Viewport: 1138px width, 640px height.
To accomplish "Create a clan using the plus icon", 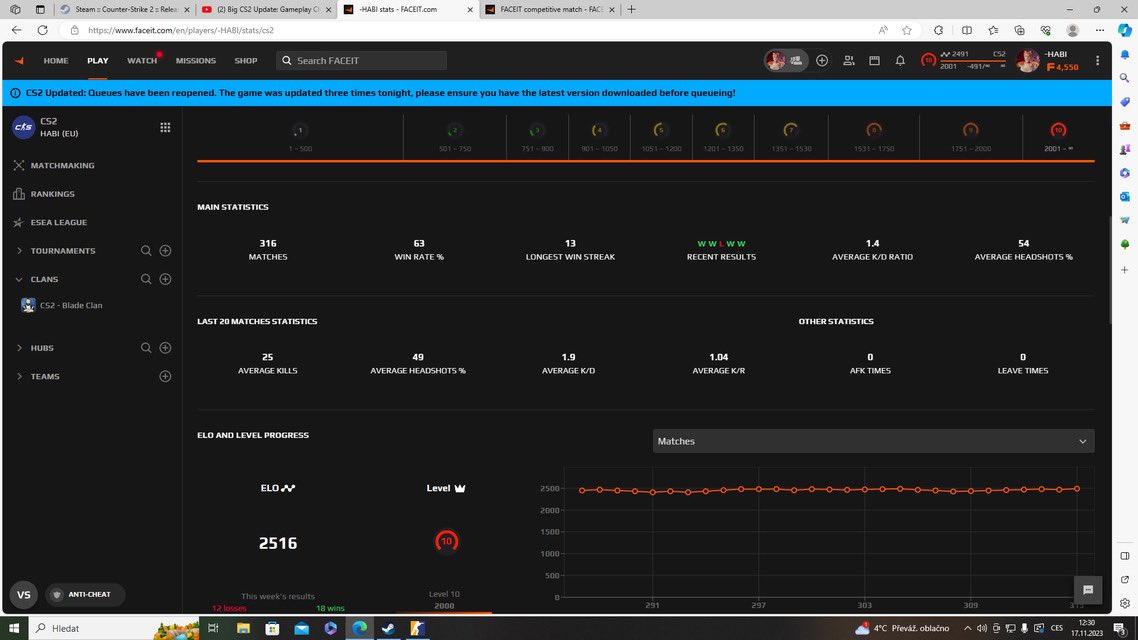I will pyautogui.click(x=165, y=279).
